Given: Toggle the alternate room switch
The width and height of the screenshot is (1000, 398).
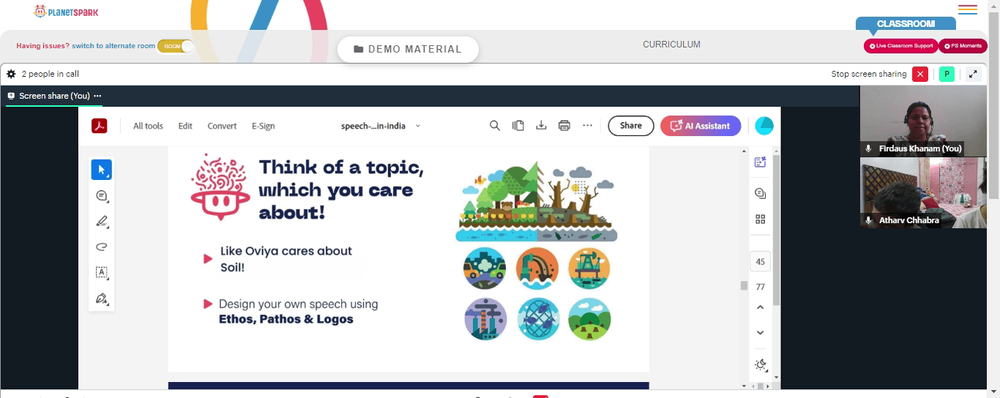Looking at the screenshot, I should tap(175, 46).
